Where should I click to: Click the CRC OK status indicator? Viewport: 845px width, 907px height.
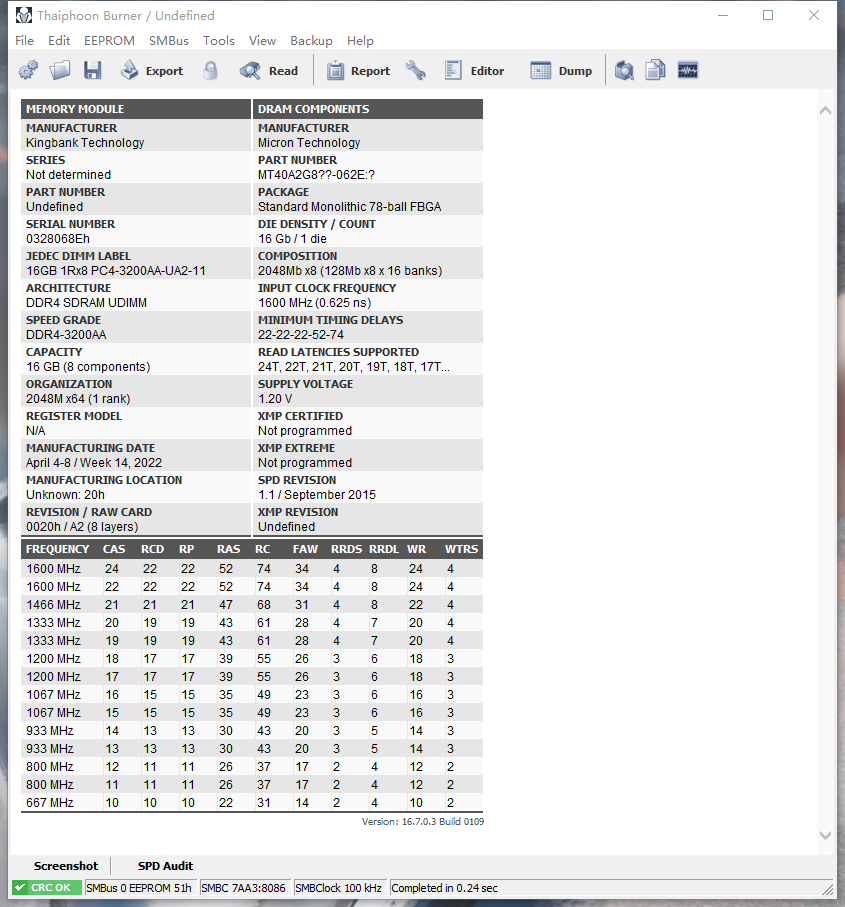(47, 887)
